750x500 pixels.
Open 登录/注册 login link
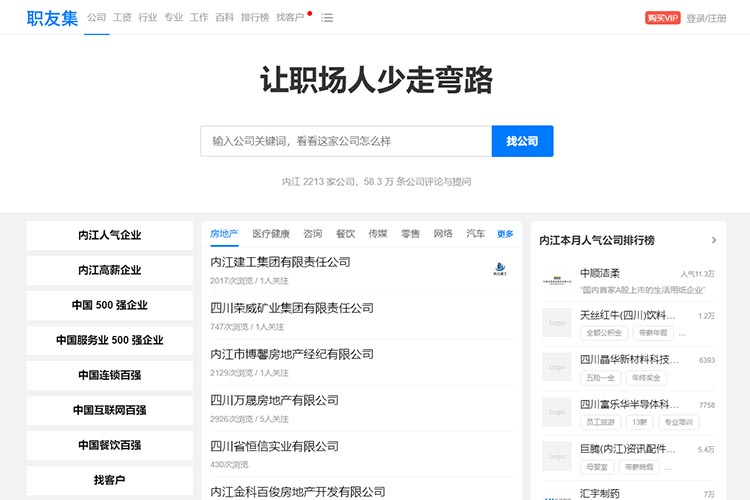(x=706, y=18)
